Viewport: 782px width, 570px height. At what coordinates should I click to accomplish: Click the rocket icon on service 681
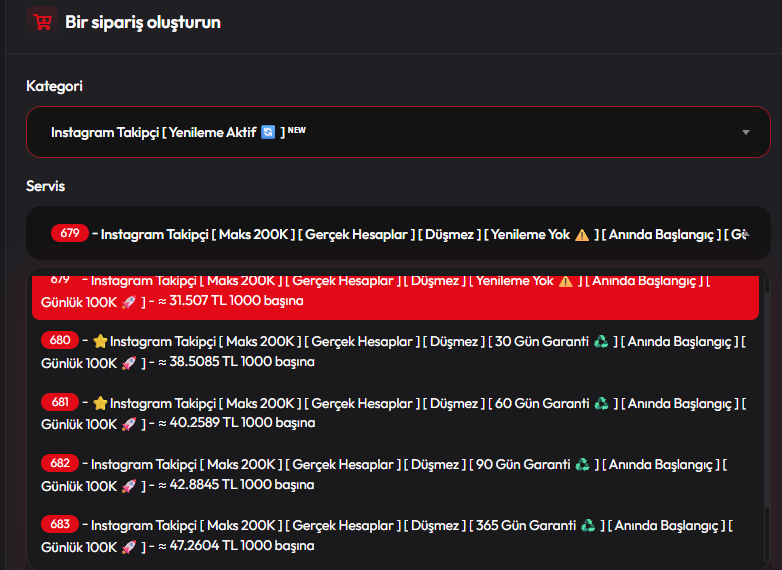[x=129, y=424]
